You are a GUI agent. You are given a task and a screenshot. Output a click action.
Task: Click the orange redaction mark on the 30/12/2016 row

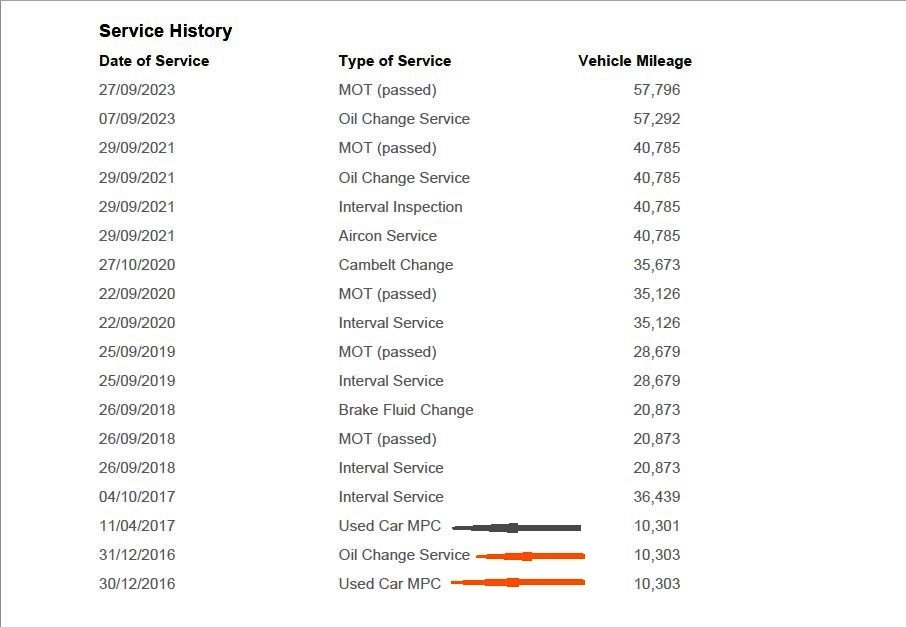point(518,582)
